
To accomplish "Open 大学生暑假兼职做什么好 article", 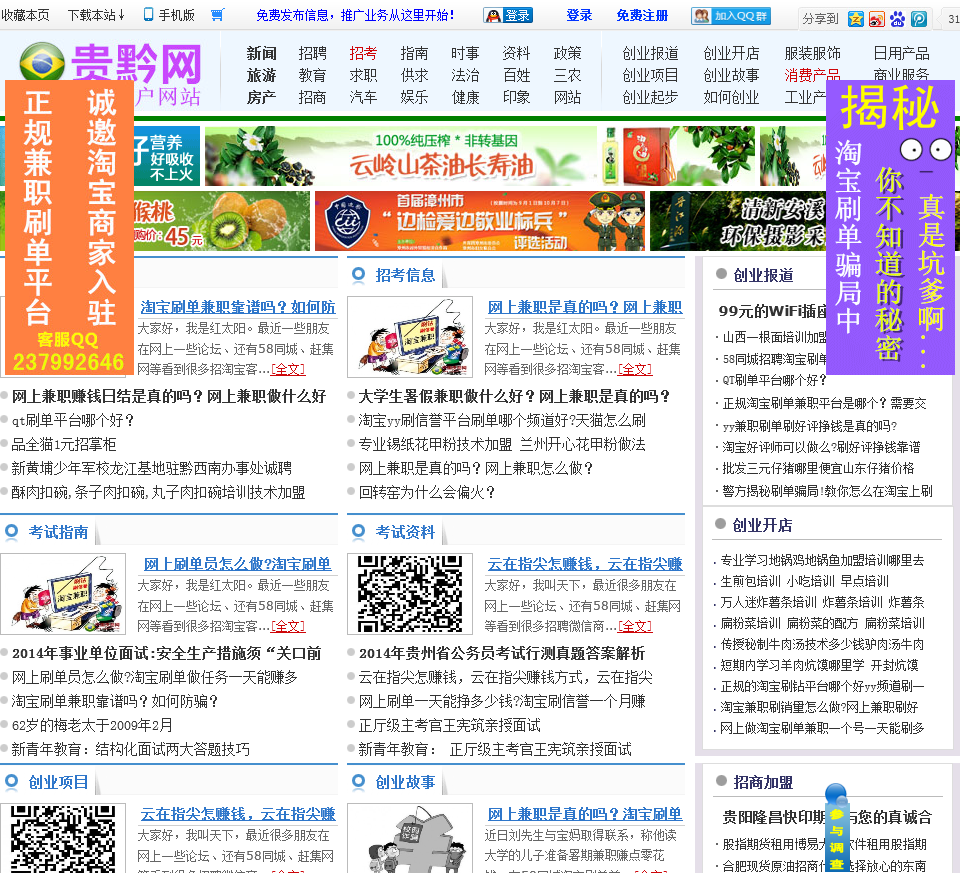I will point(514,396).
